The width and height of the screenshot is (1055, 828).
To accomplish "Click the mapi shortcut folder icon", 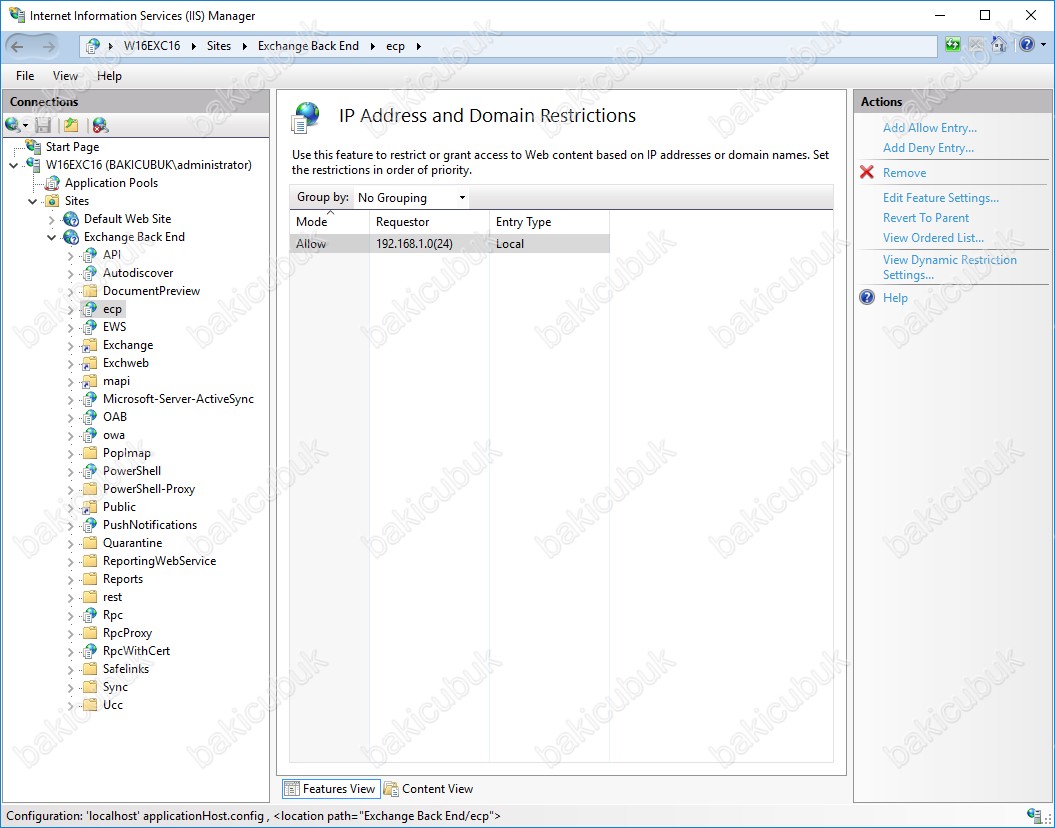I will click(x=89, y=381).
